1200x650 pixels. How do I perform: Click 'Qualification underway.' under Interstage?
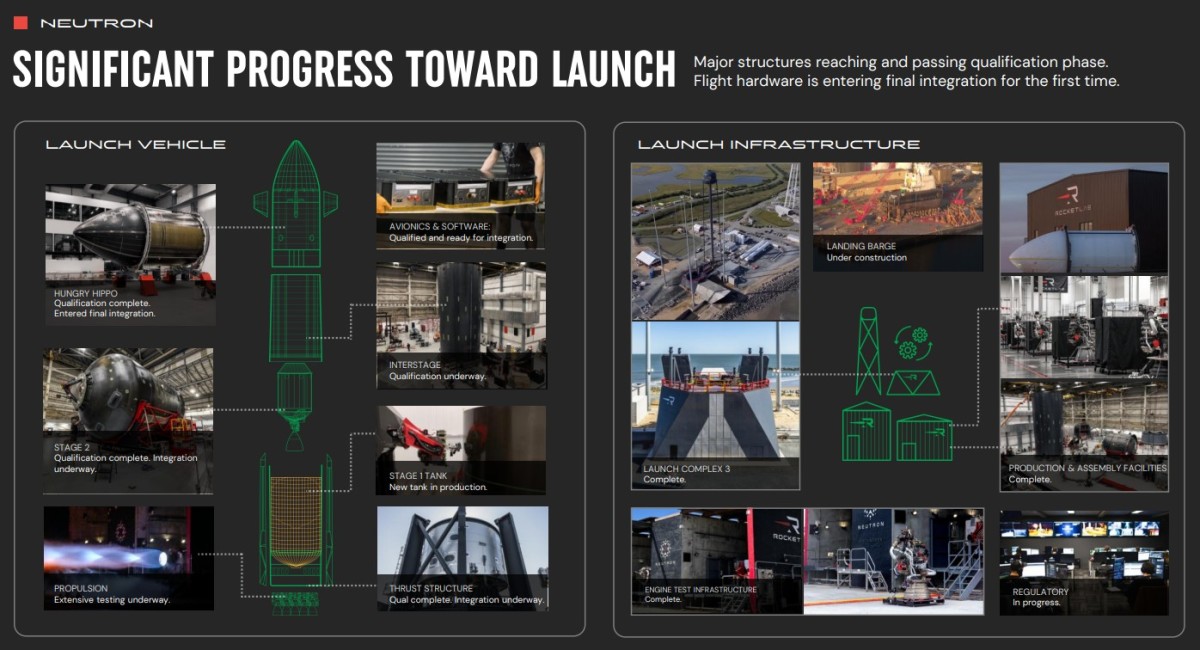coord(438,376)
